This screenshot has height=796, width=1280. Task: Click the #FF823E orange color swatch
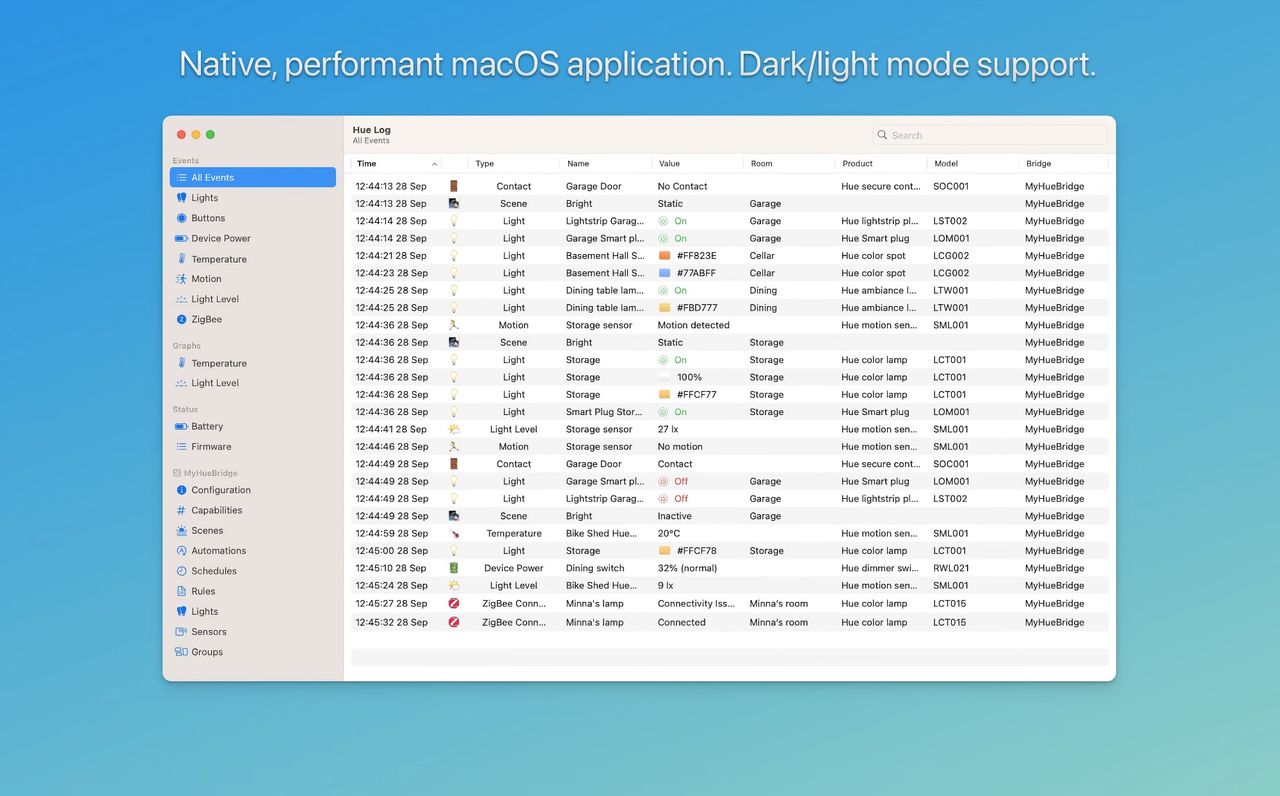tap(664, 256)
